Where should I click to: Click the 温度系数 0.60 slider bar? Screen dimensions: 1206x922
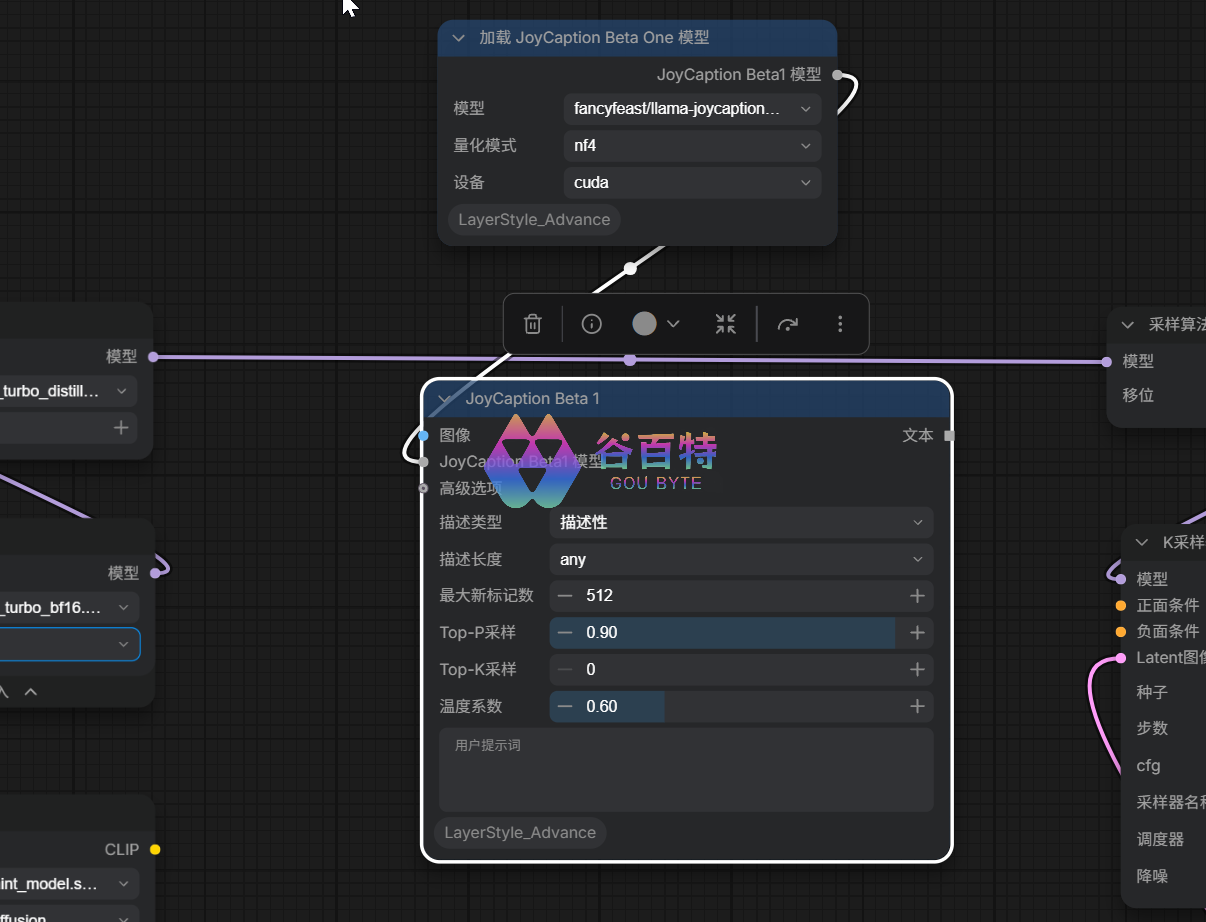pos(741,706)
